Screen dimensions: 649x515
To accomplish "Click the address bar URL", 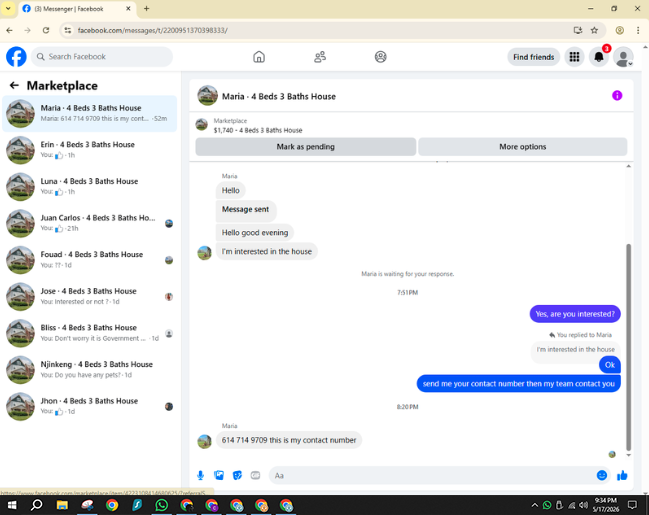I will [152, 30].
